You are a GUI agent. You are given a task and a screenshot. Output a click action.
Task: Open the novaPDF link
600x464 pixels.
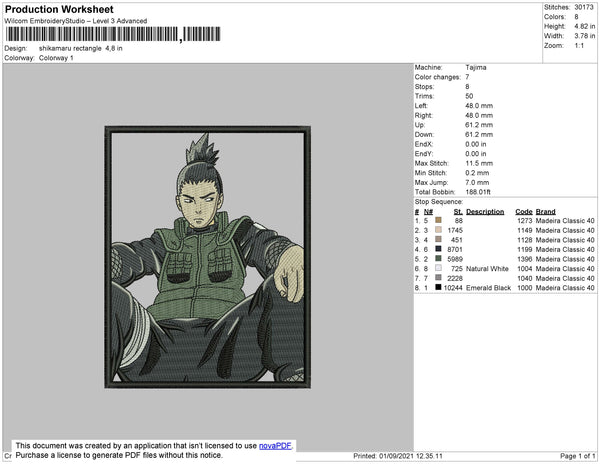pos(275,446)
